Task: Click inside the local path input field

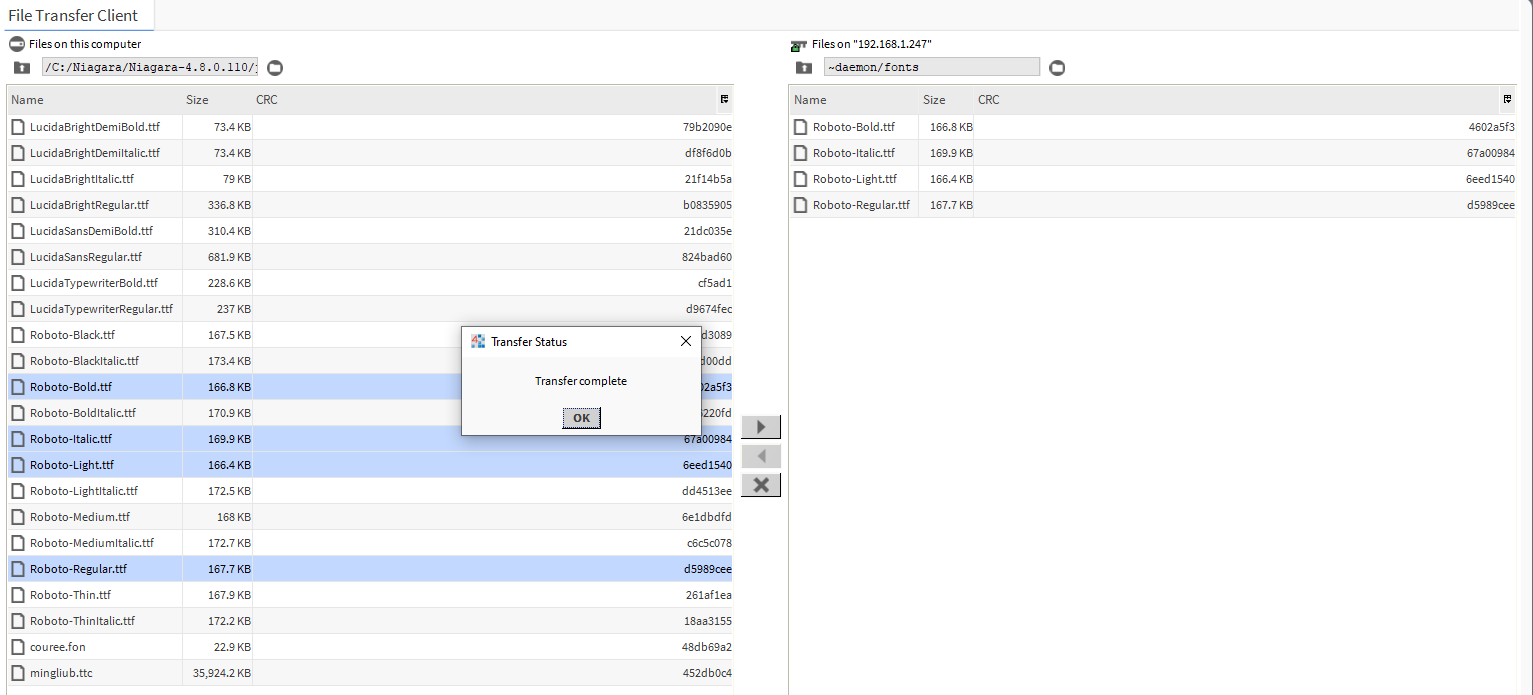Action: coord(150,67)
